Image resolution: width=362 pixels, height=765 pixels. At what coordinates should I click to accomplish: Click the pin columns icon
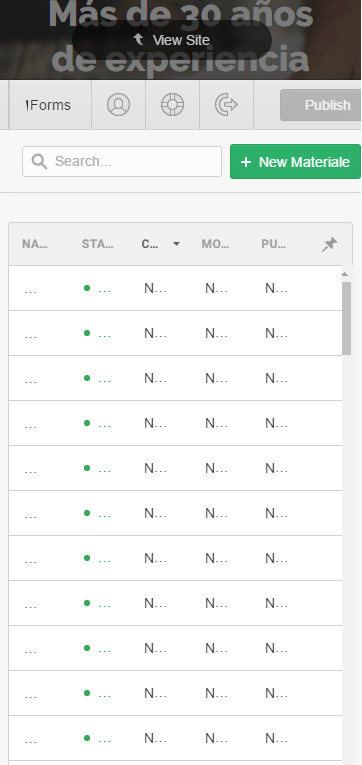pyautogui.click(x=329, y=244)
